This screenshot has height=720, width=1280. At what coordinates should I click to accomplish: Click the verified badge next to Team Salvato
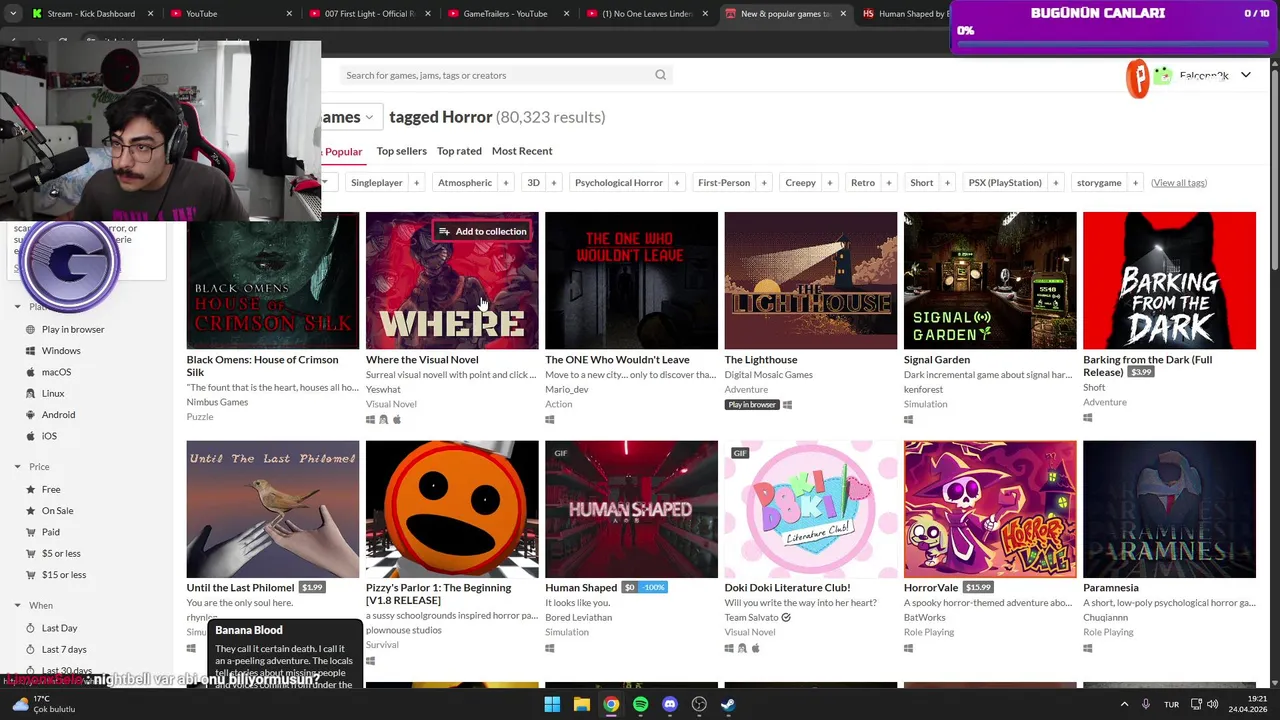point(786,618)
